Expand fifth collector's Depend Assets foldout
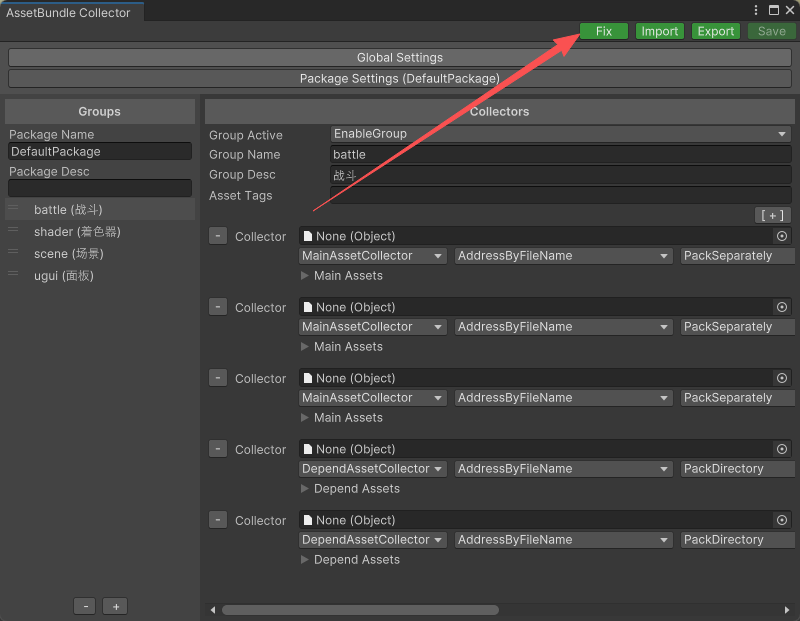Image resolution: width=800 pixels, height=621 pixels. 305,559
